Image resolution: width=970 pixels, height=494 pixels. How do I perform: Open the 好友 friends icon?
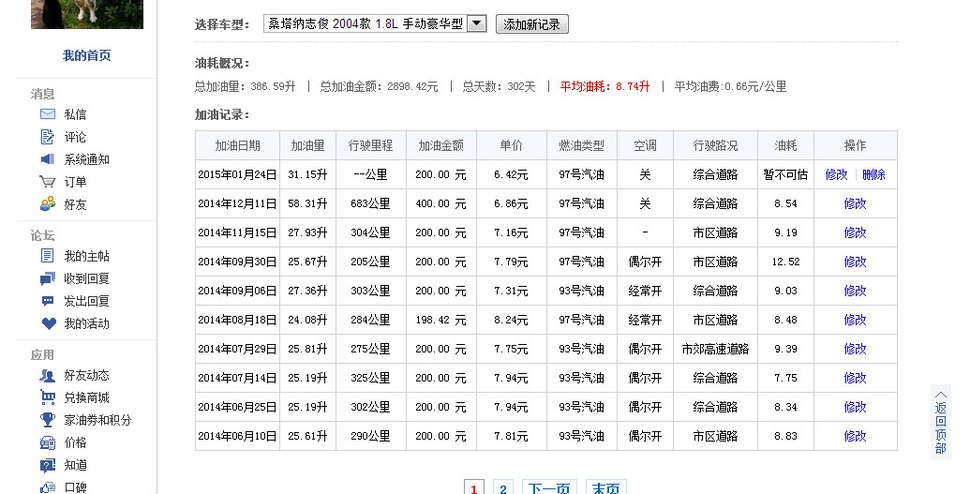(x=47, y=204)
